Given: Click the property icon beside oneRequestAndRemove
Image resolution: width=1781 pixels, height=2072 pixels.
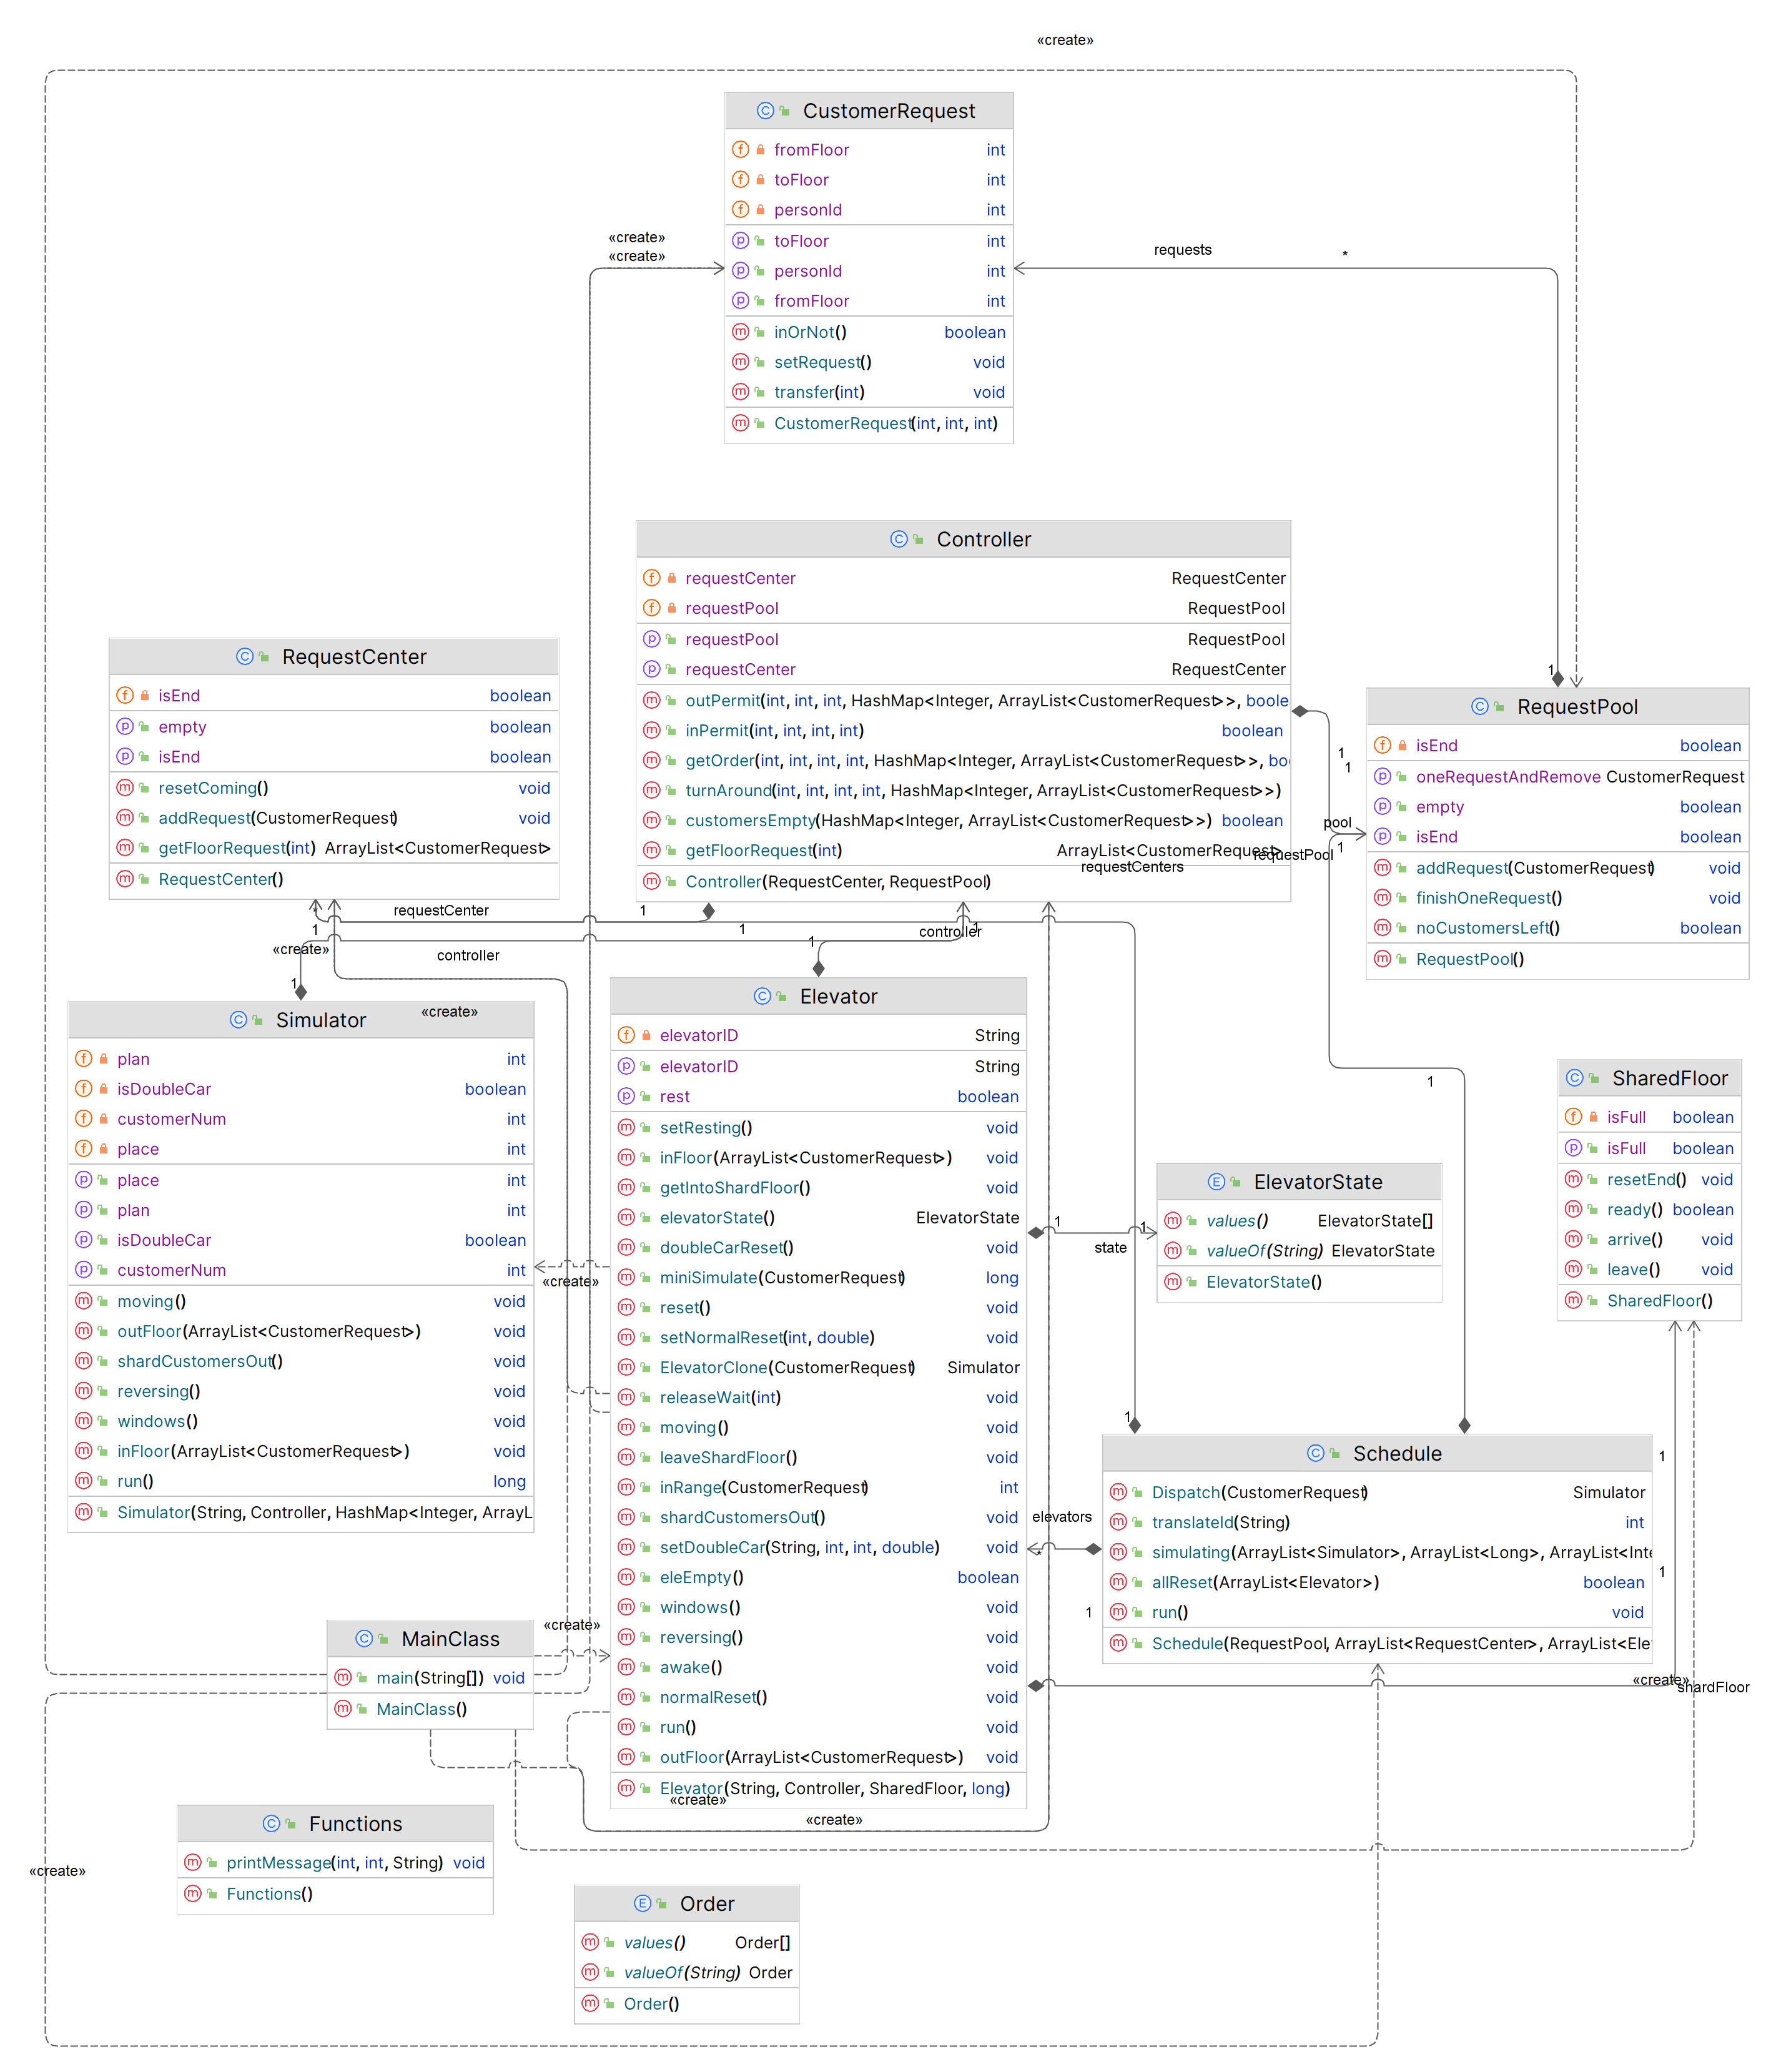Looking at the screenshot, I should tap(1382, 777).
